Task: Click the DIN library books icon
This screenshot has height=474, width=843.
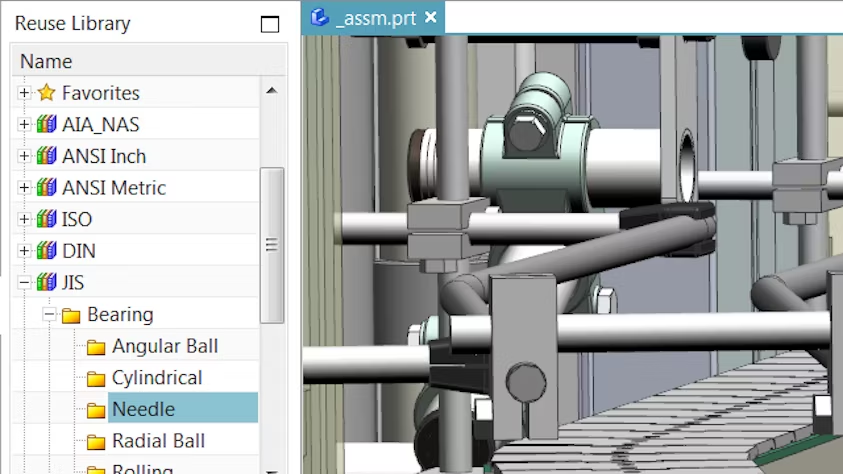Action: (46, 252)
